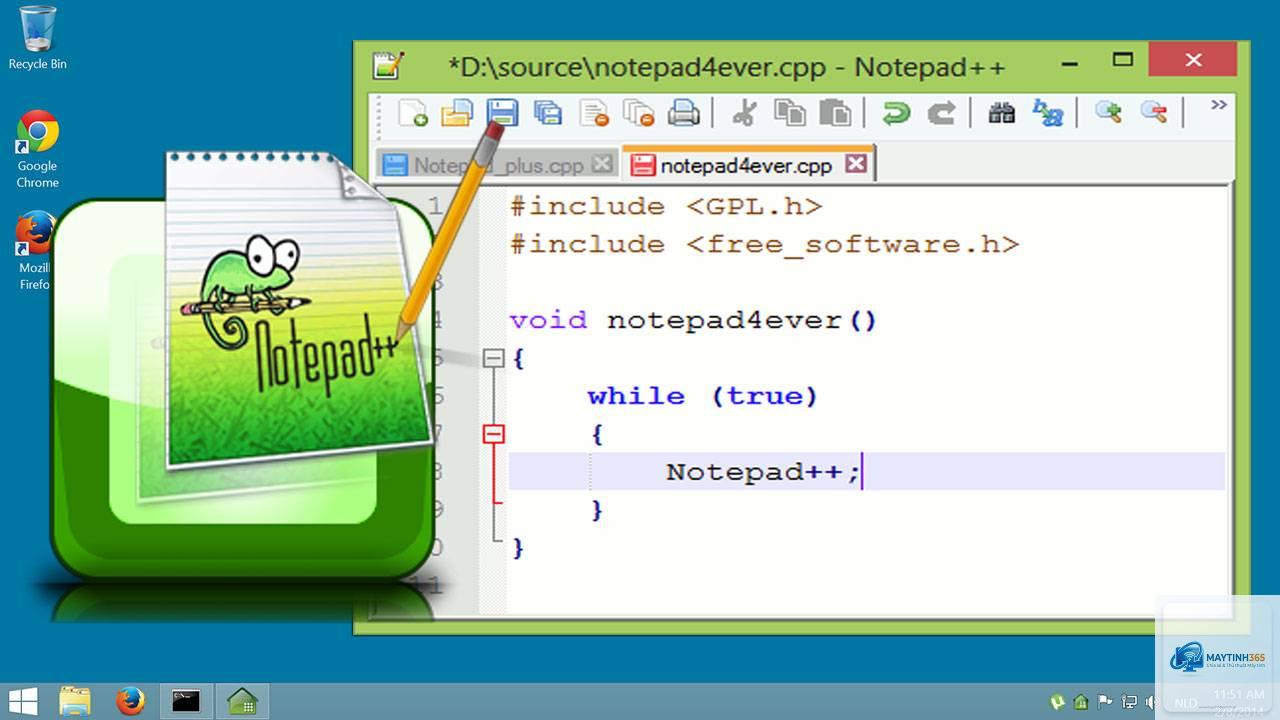Image resolution: width=1280 pixels, height=720 pixels.
Task: Click the green Undo arrow
Action: click(896, 112)
